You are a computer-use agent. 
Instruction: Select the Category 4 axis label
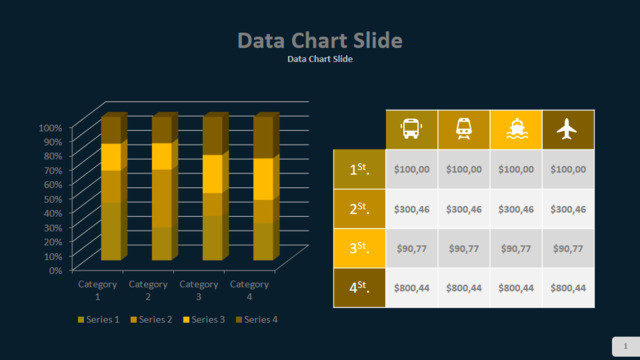(249, 290)
